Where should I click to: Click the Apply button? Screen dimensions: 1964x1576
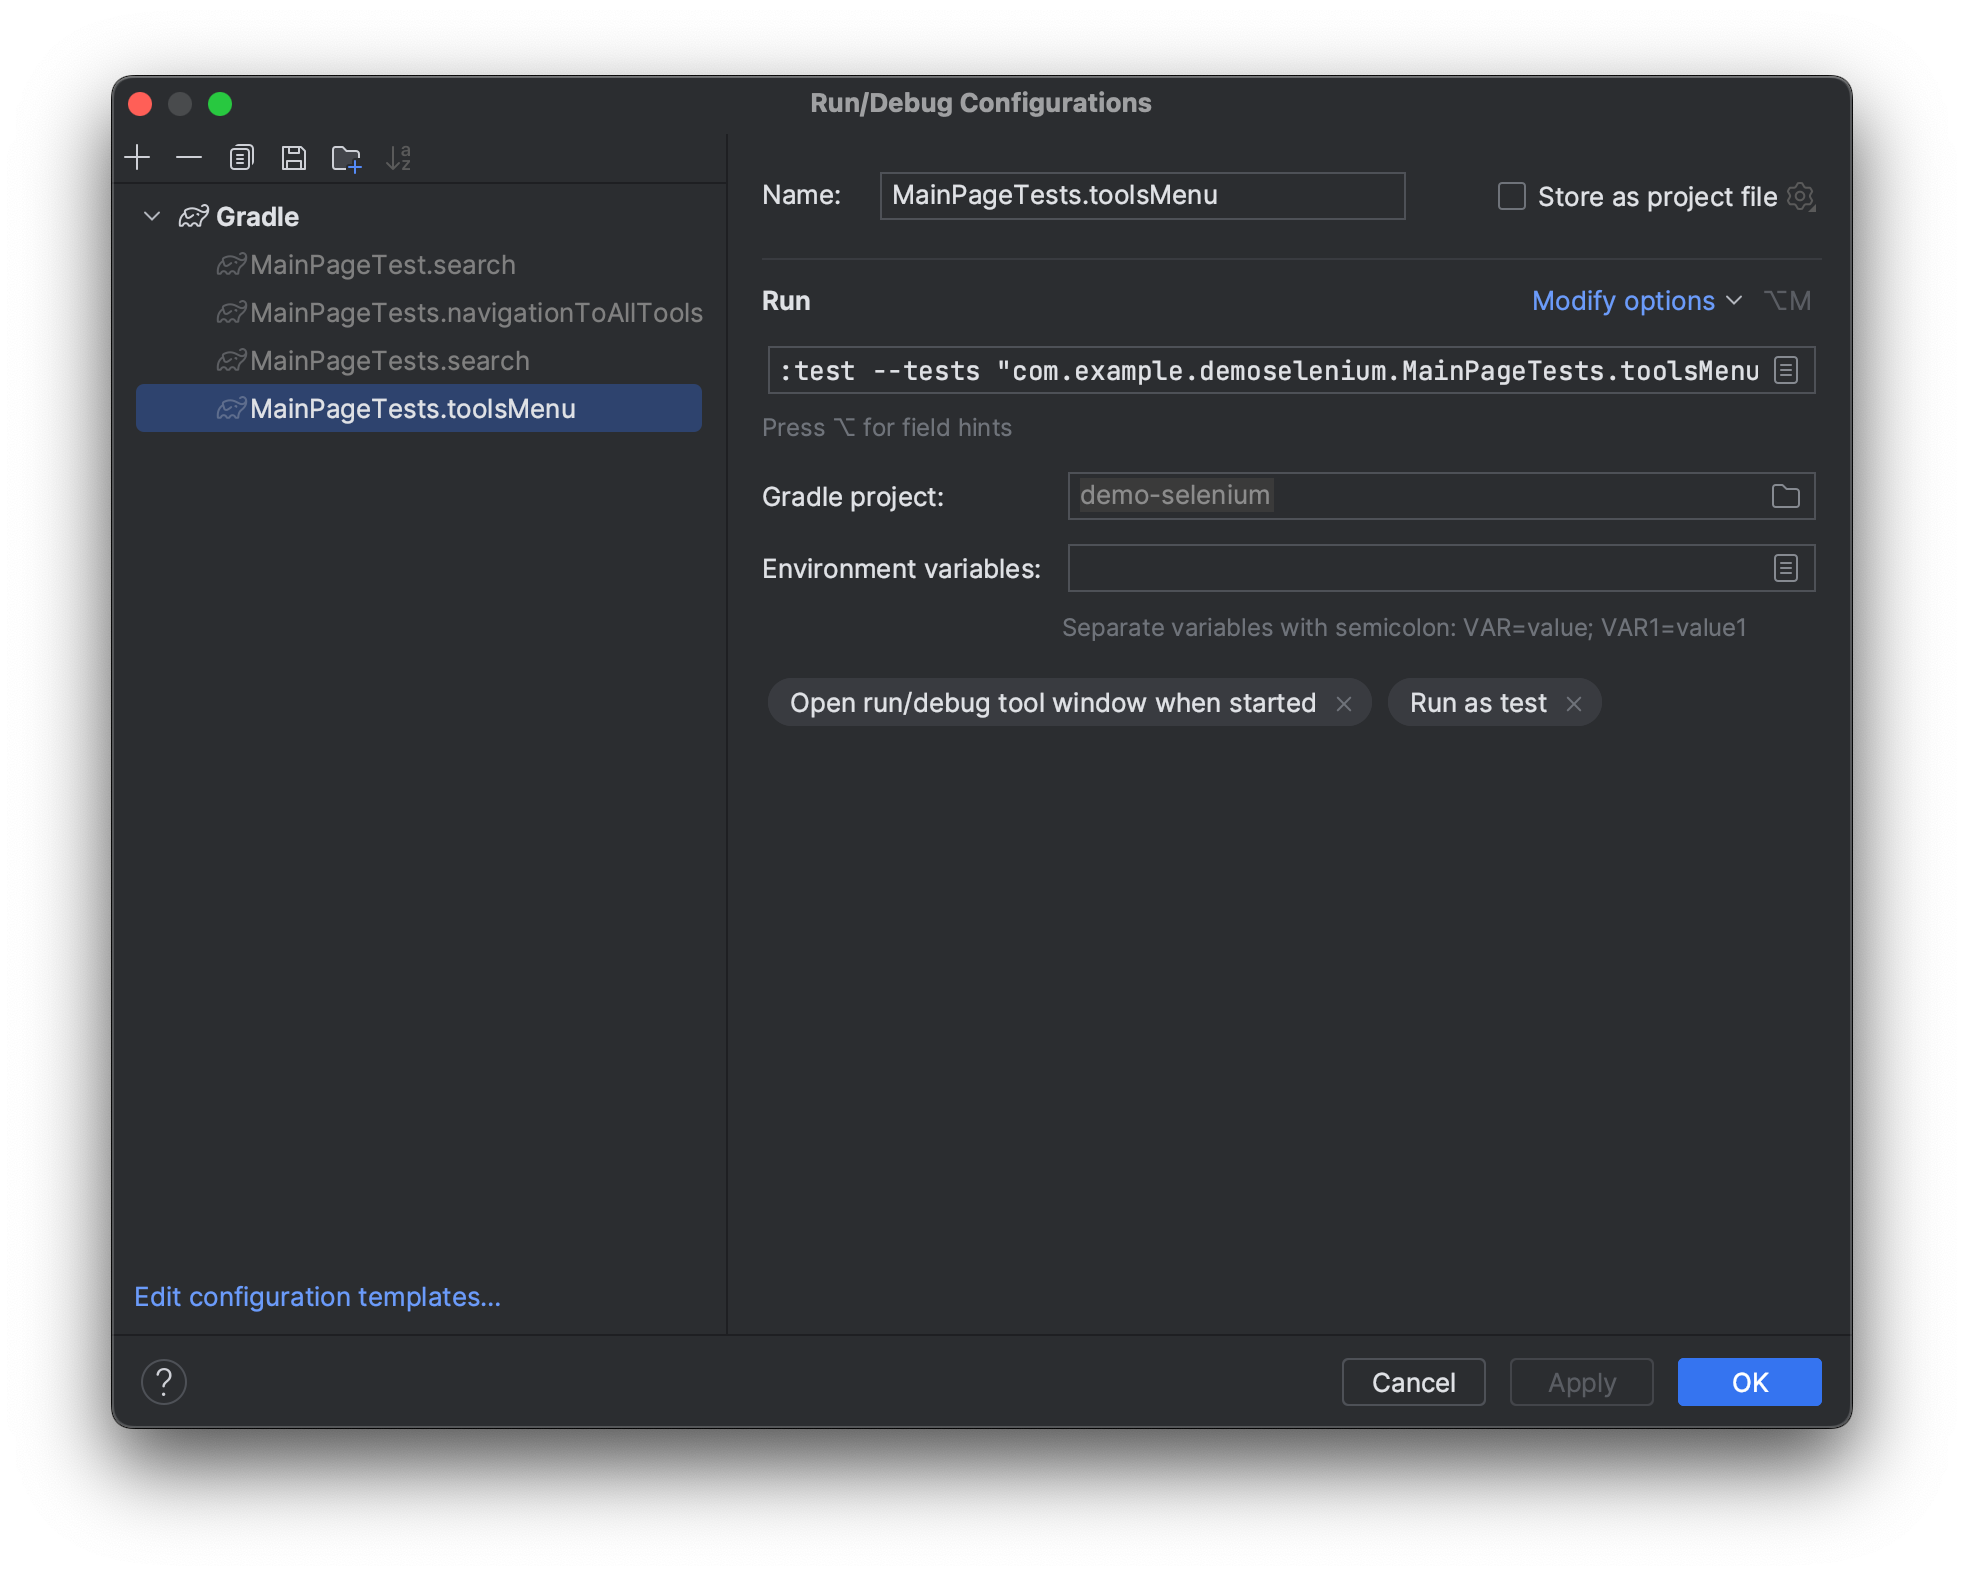pyautogui.click(x=1583, y=1381)
